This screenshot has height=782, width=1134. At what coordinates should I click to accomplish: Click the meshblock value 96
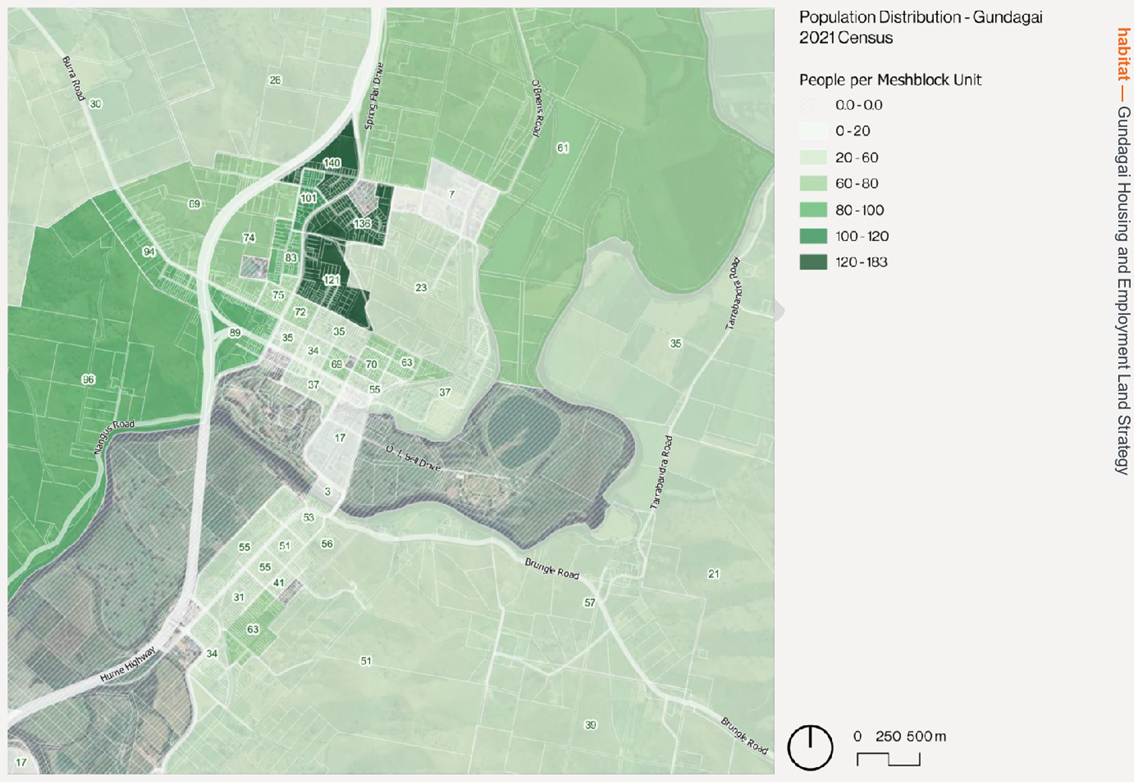point(88,379)
